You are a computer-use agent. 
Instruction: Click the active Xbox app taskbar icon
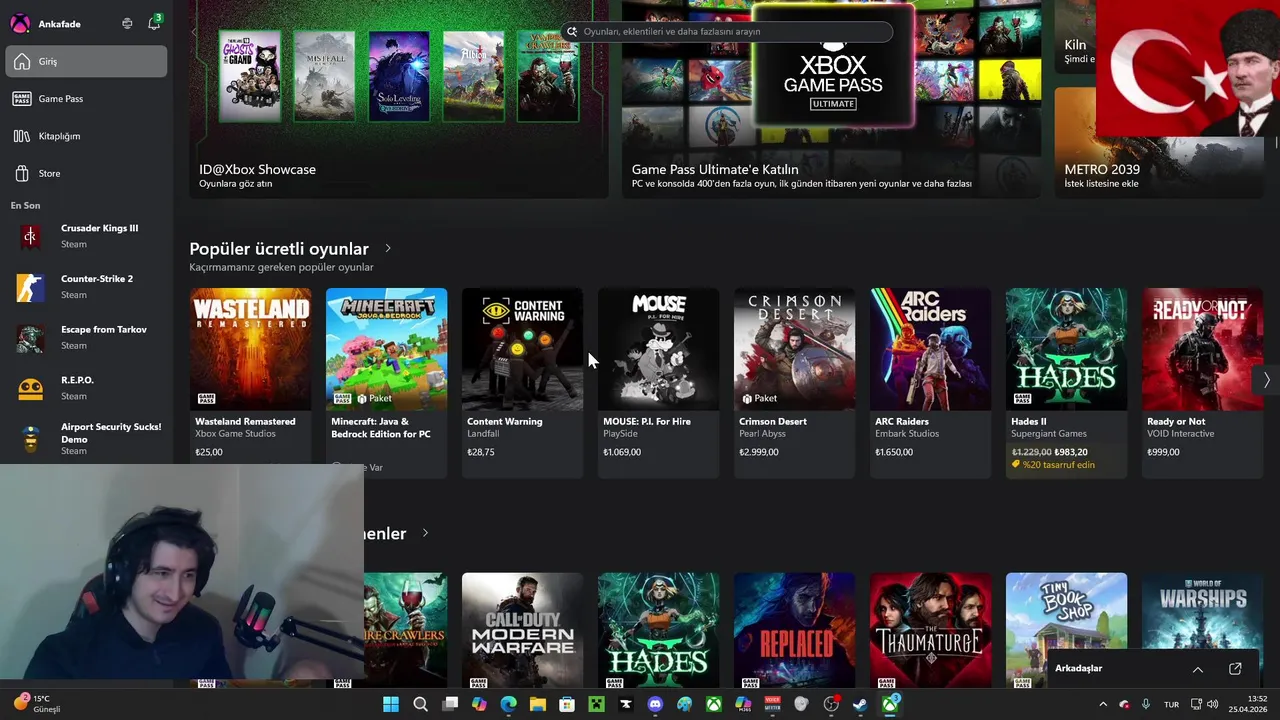point(890,704)
